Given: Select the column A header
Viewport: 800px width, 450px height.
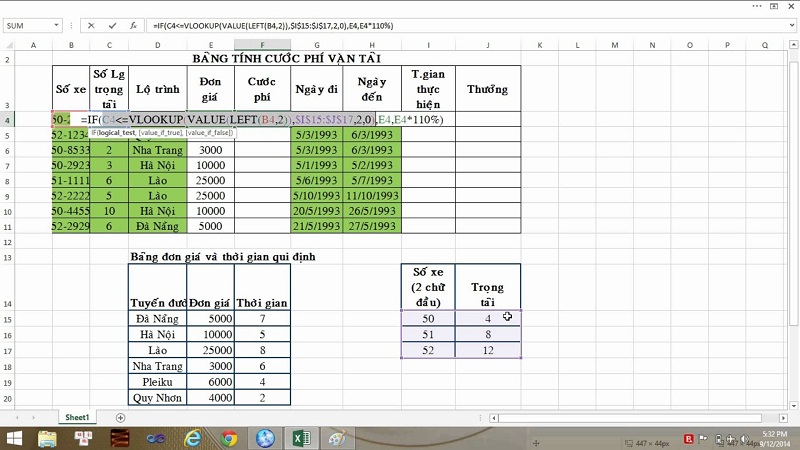Looking at the screenshot, I should (x=33, y=45).
